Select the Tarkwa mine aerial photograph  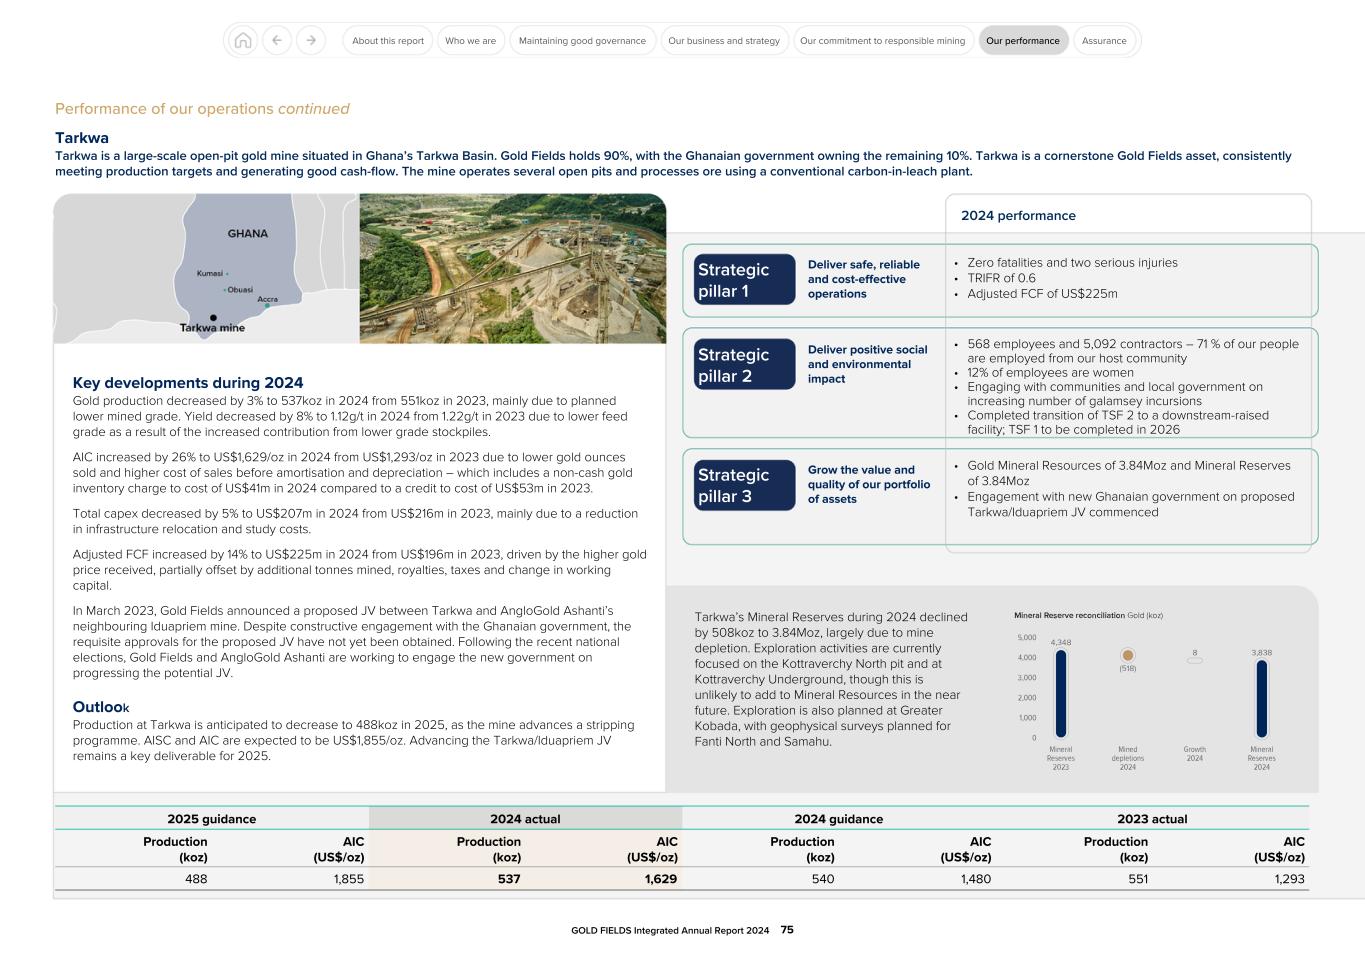point(512,267)
